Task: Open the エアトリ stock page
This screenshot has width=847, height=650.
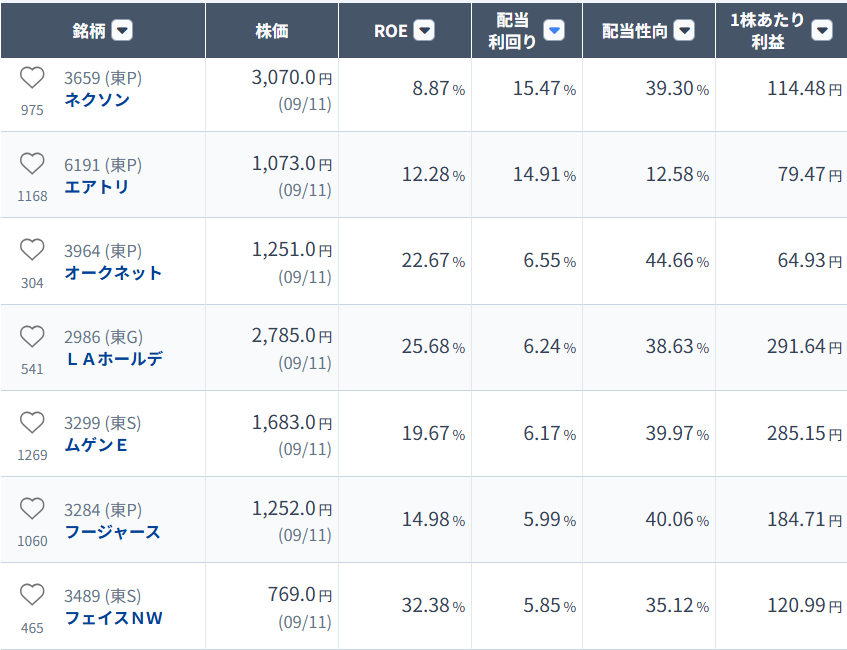Action: (97, 187)
